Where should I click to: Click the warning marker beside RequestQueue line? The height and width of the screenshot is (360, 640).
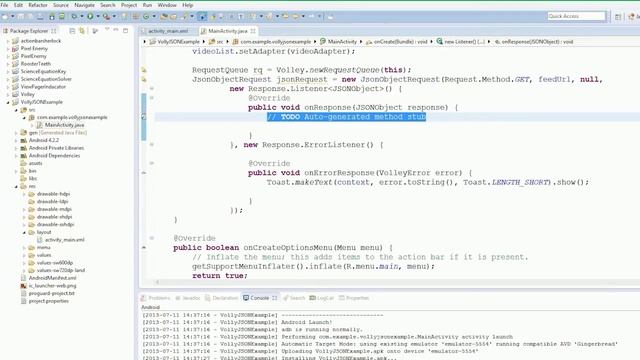coord(144,70)
